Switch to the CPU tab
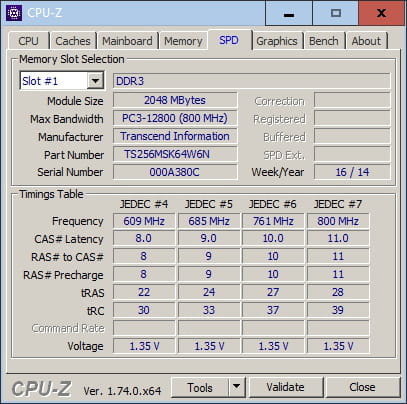This screenshot has width=407, height=404. (x=29, y=41)
